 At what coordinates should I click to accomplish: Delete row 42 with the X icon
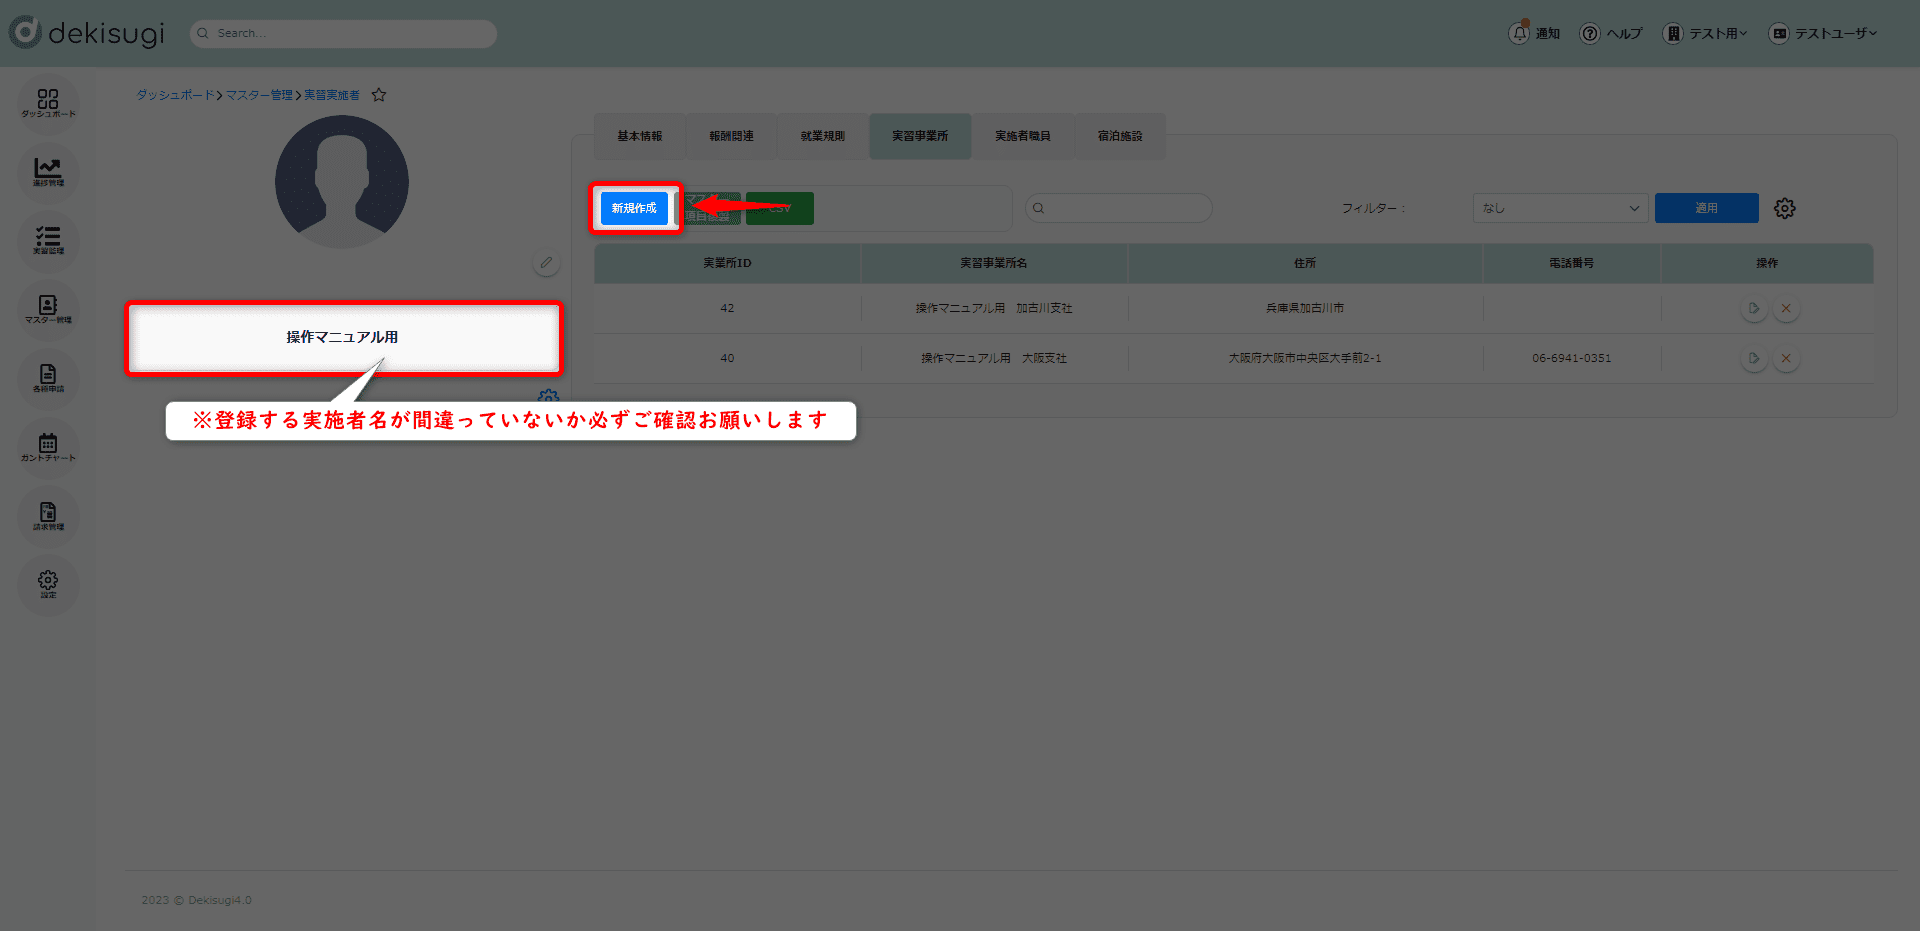click(x=1786, y=308)
